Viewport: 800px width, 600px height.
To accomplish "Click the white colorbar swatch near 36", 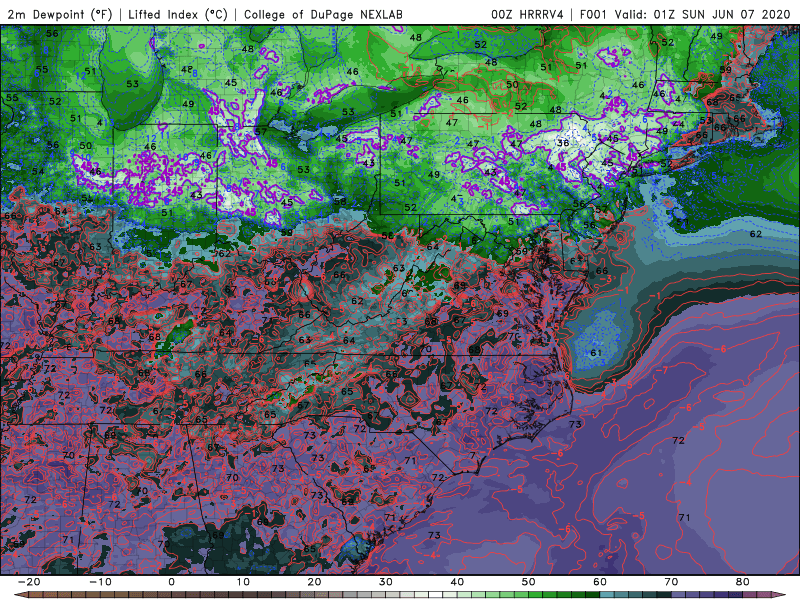I will coord(436,595).
